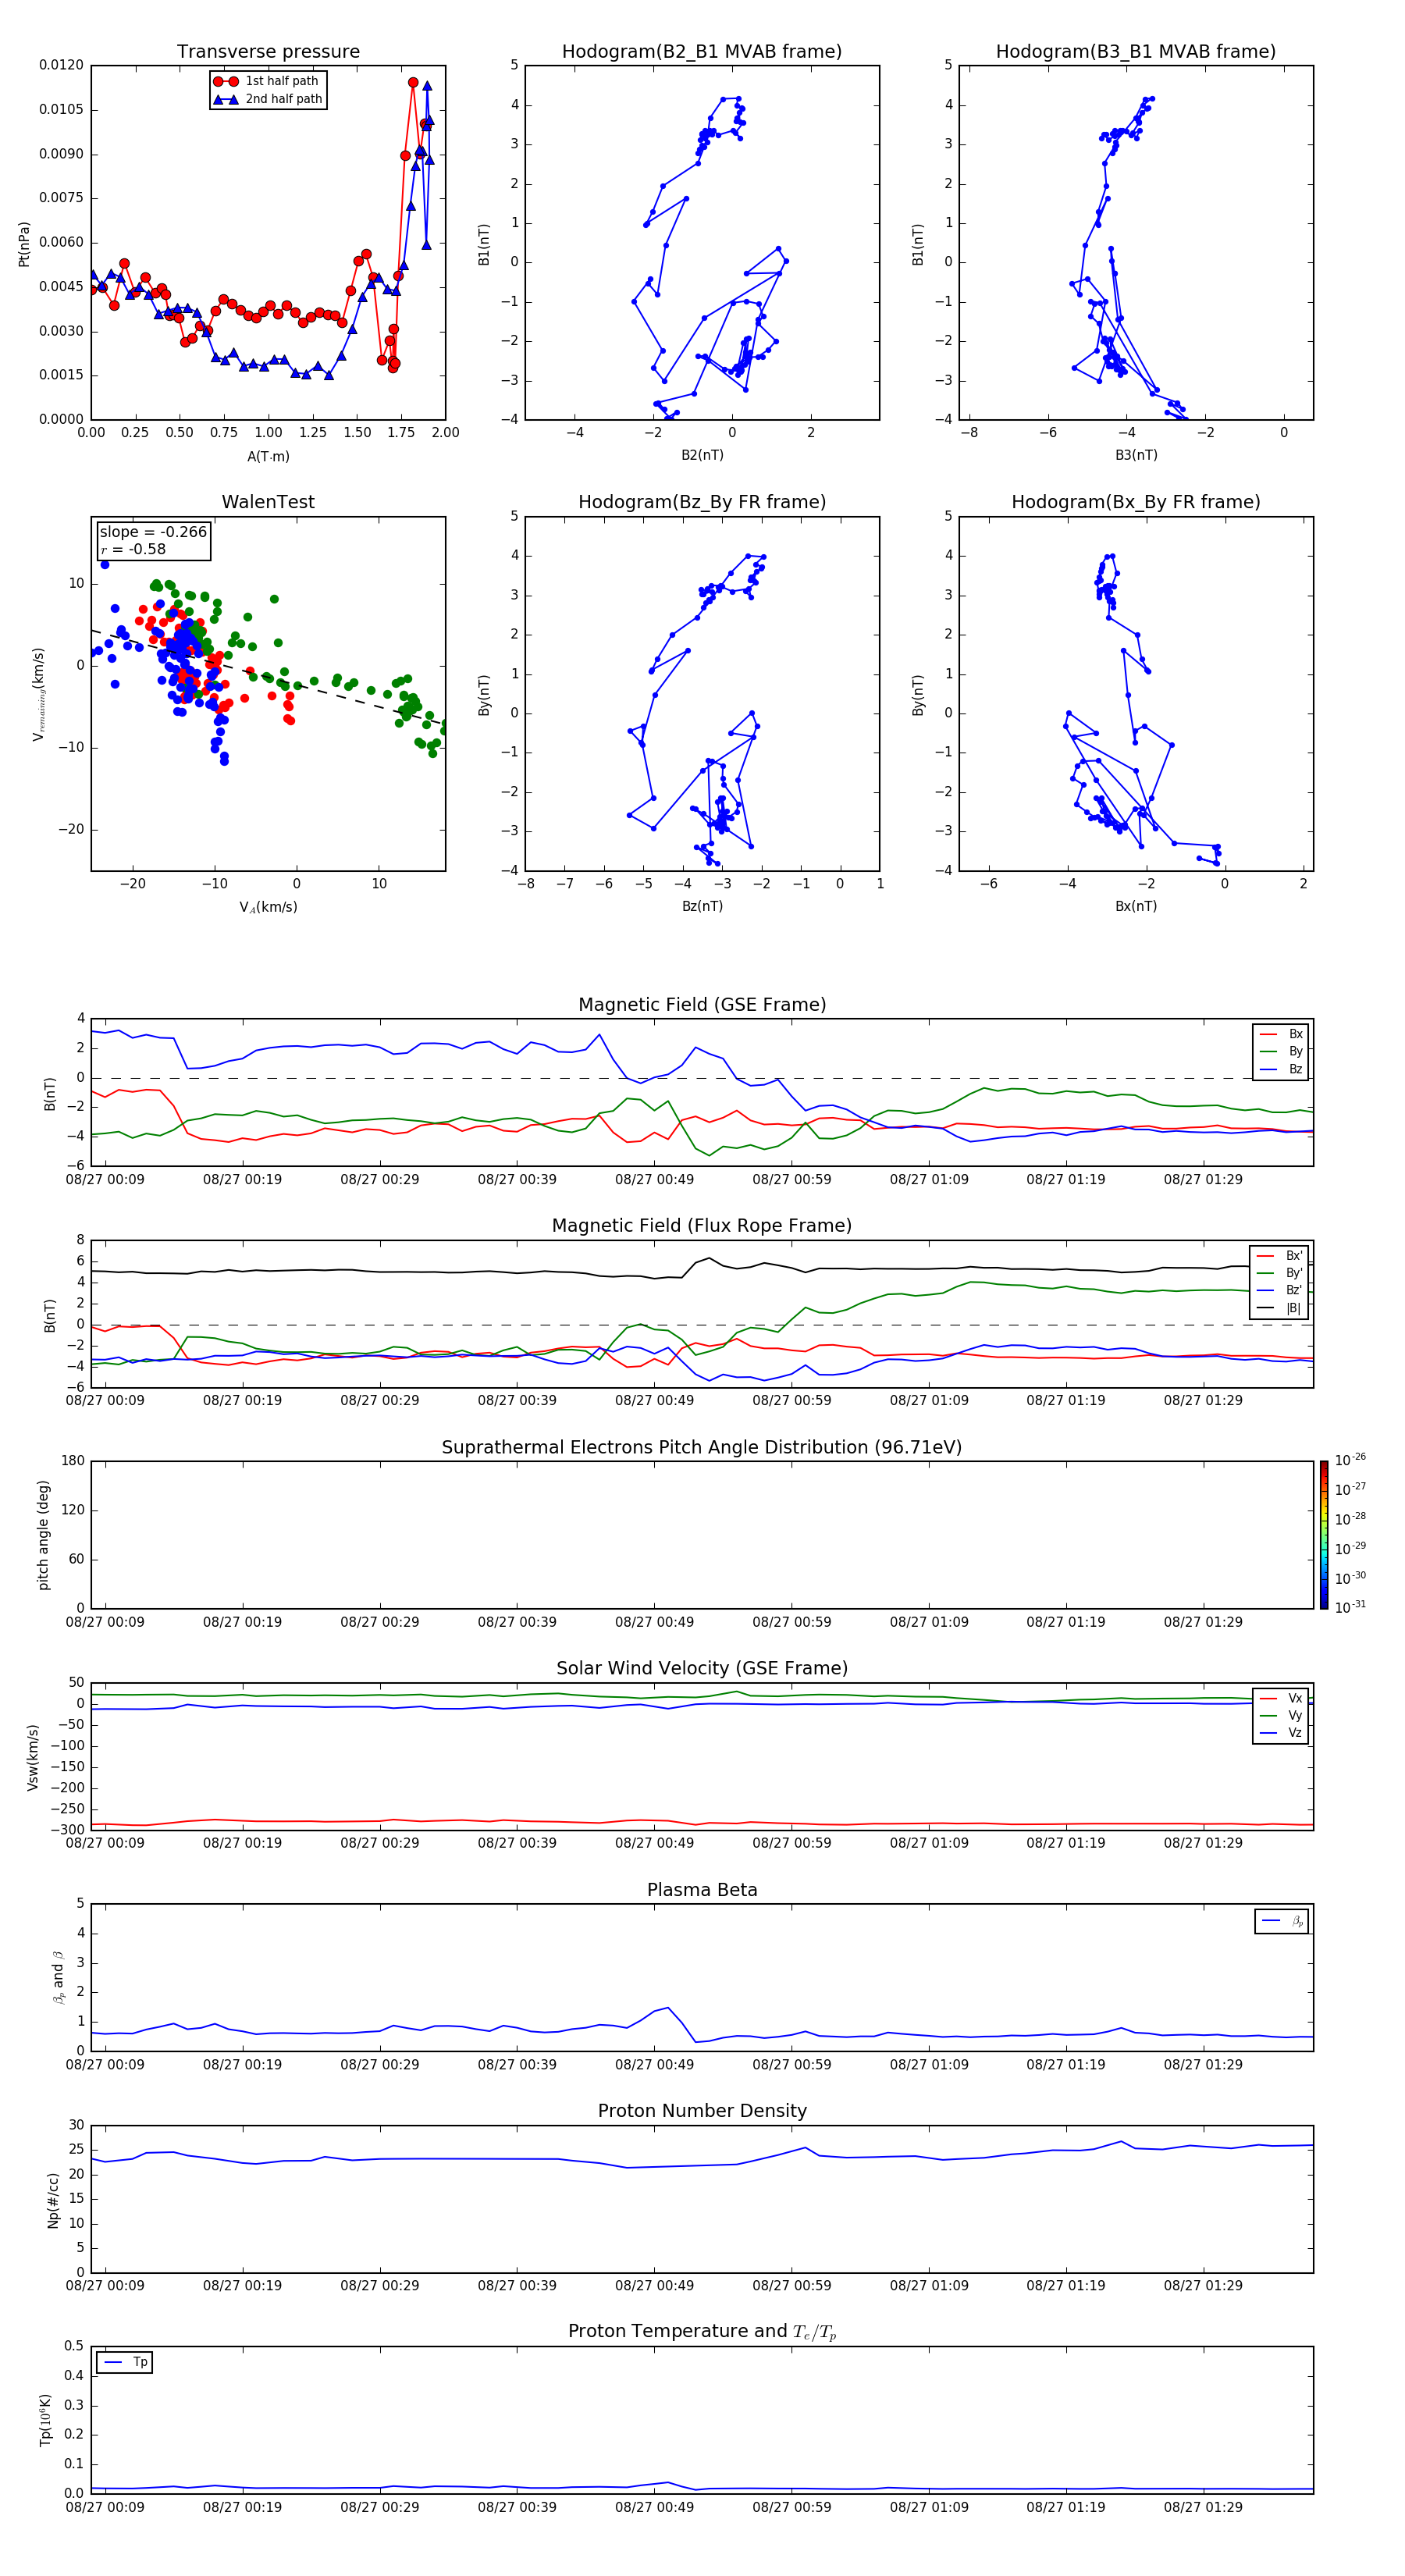This screenshot has height=2576, width=1405.
Task: Click the 'WalenTest' plot title
Action: coord(268,502)
